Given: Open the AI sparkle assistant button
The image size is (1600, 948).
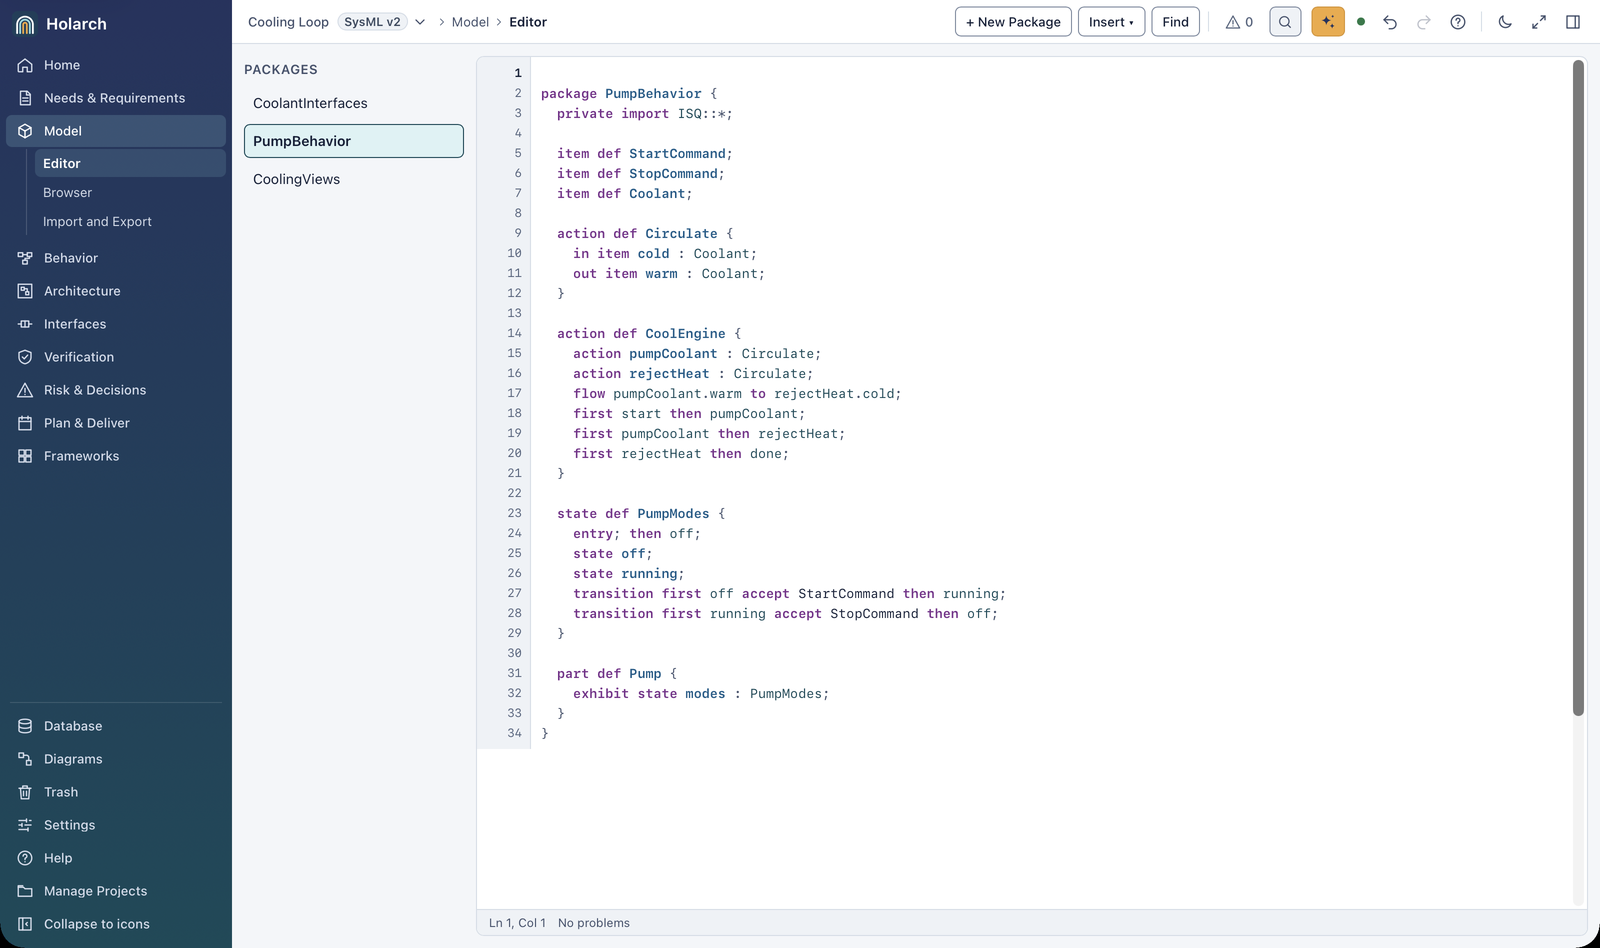Looking at the screenshot, I should tap(1328, 22).
